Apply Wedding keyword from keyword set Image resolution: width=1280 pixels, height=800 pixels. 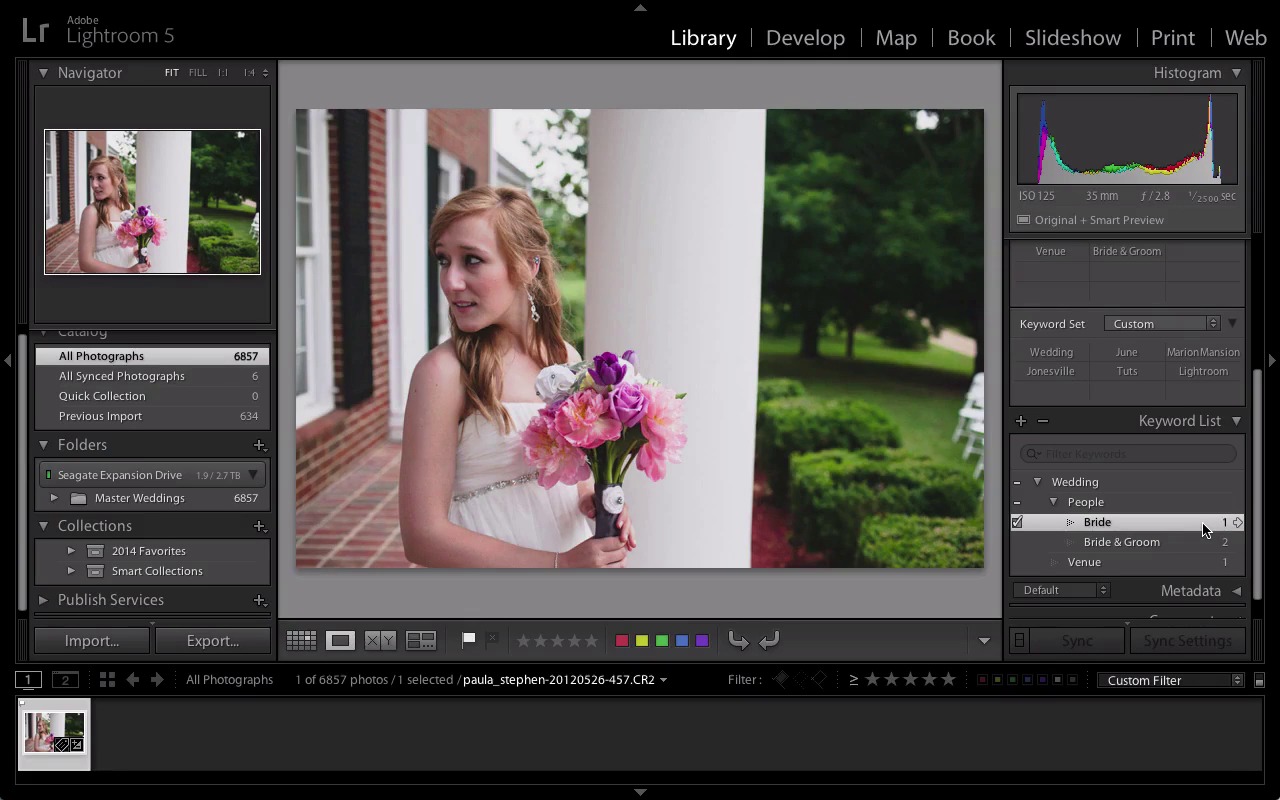[x=1051, y=352]
